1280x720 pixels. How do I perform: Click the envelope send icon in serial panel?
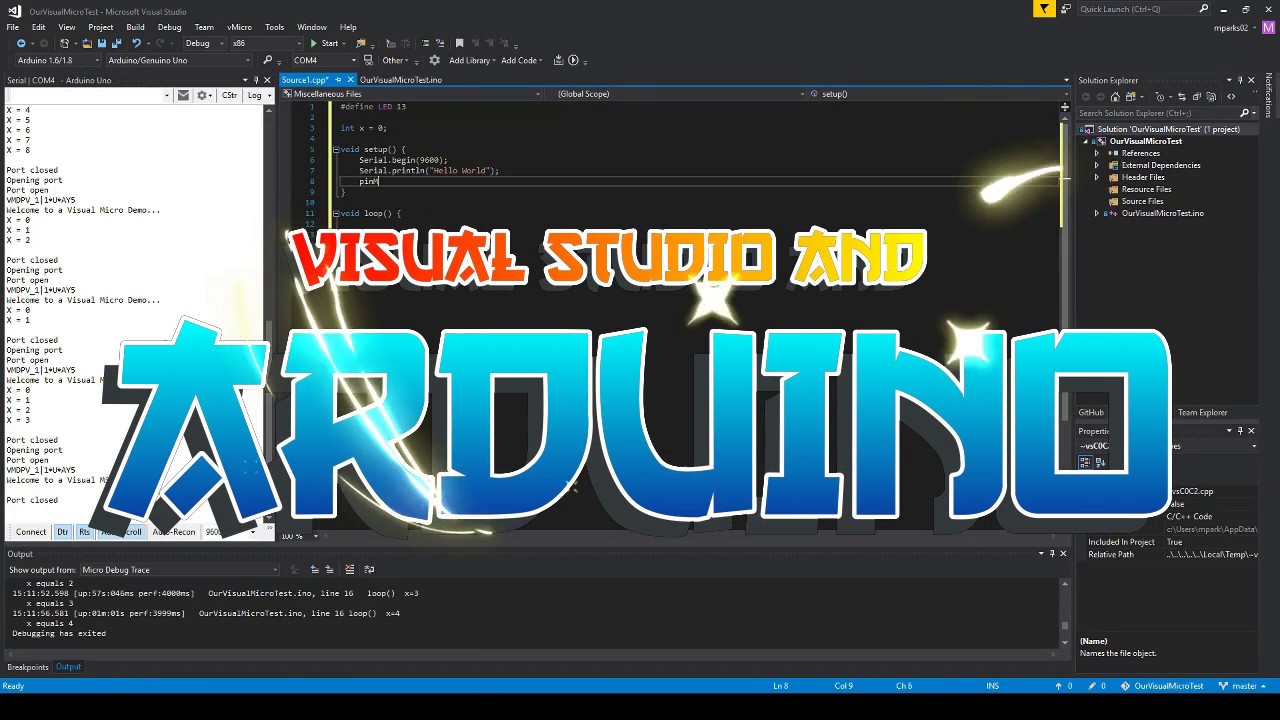183,95
